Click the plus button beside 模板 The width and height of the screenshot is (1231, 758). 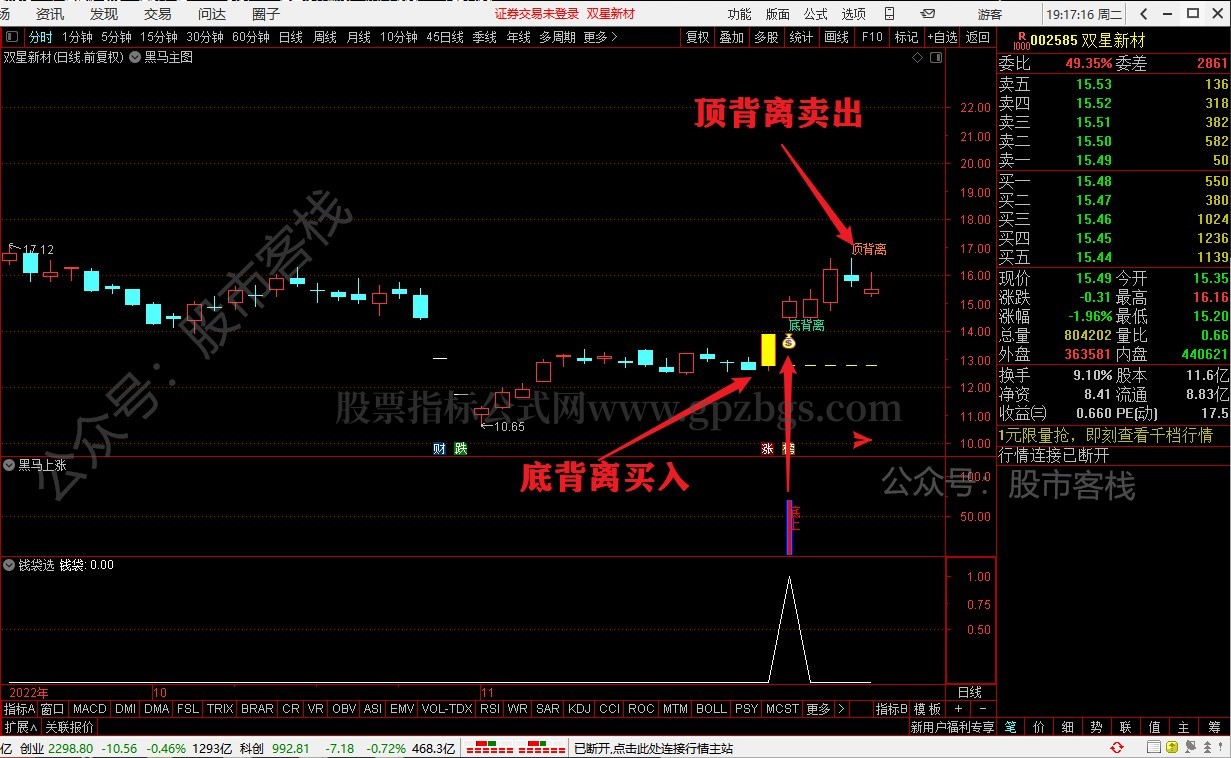[958, 709]
